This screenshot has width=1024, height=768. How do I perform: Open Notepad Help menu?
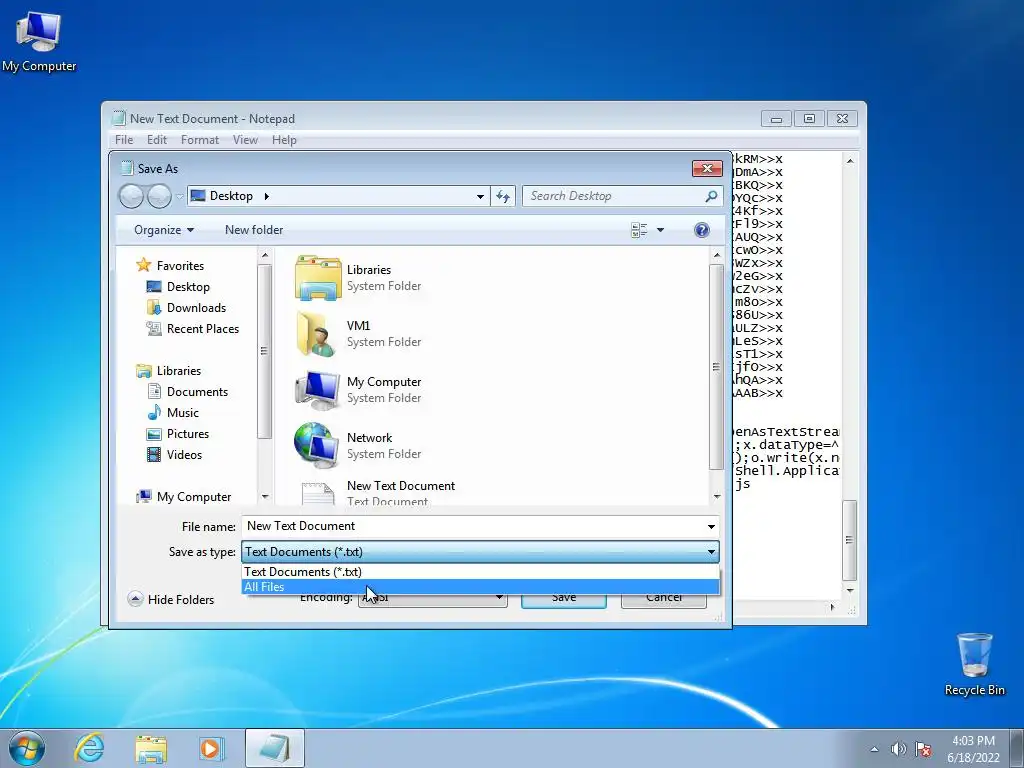pyautogui.click(x=284, y=140)
